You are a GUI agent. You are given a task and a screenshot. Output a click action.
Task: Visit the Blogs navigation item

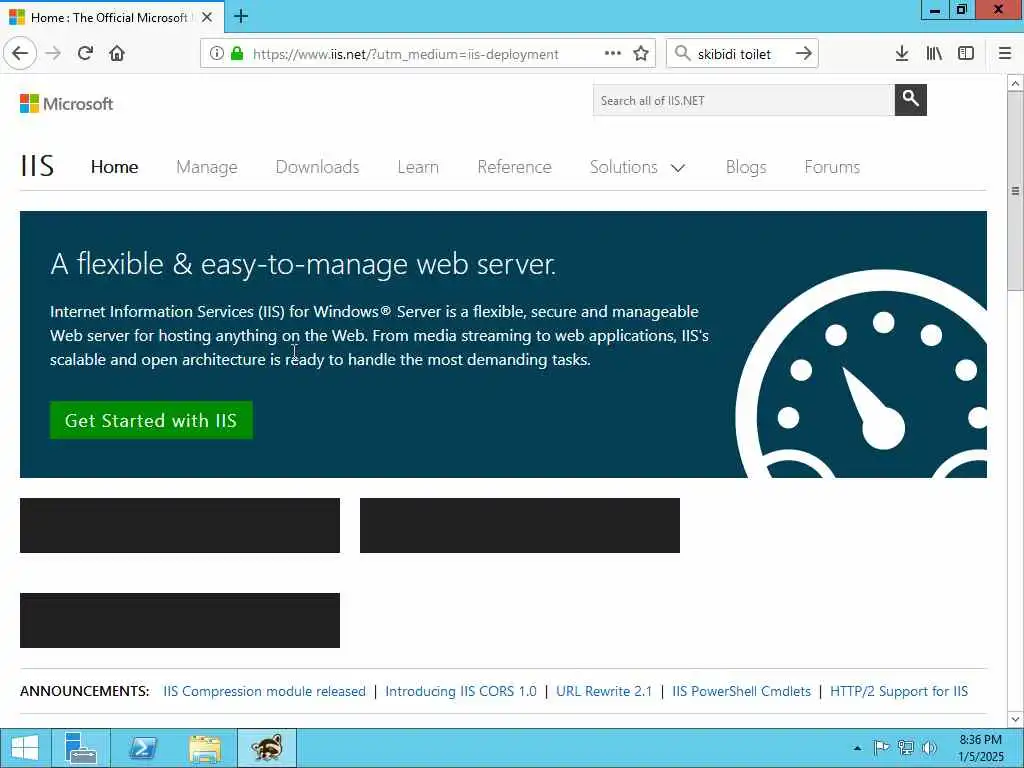click(746, 167)
